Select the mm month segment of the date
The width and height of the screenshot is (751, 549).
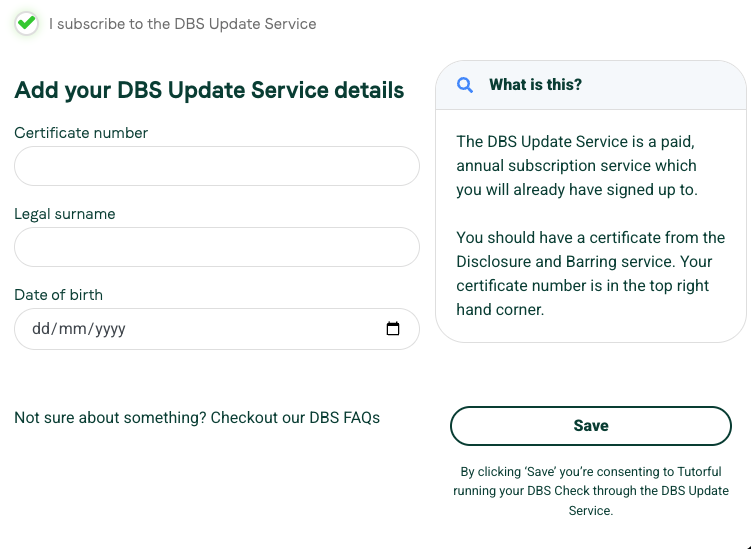72,329
